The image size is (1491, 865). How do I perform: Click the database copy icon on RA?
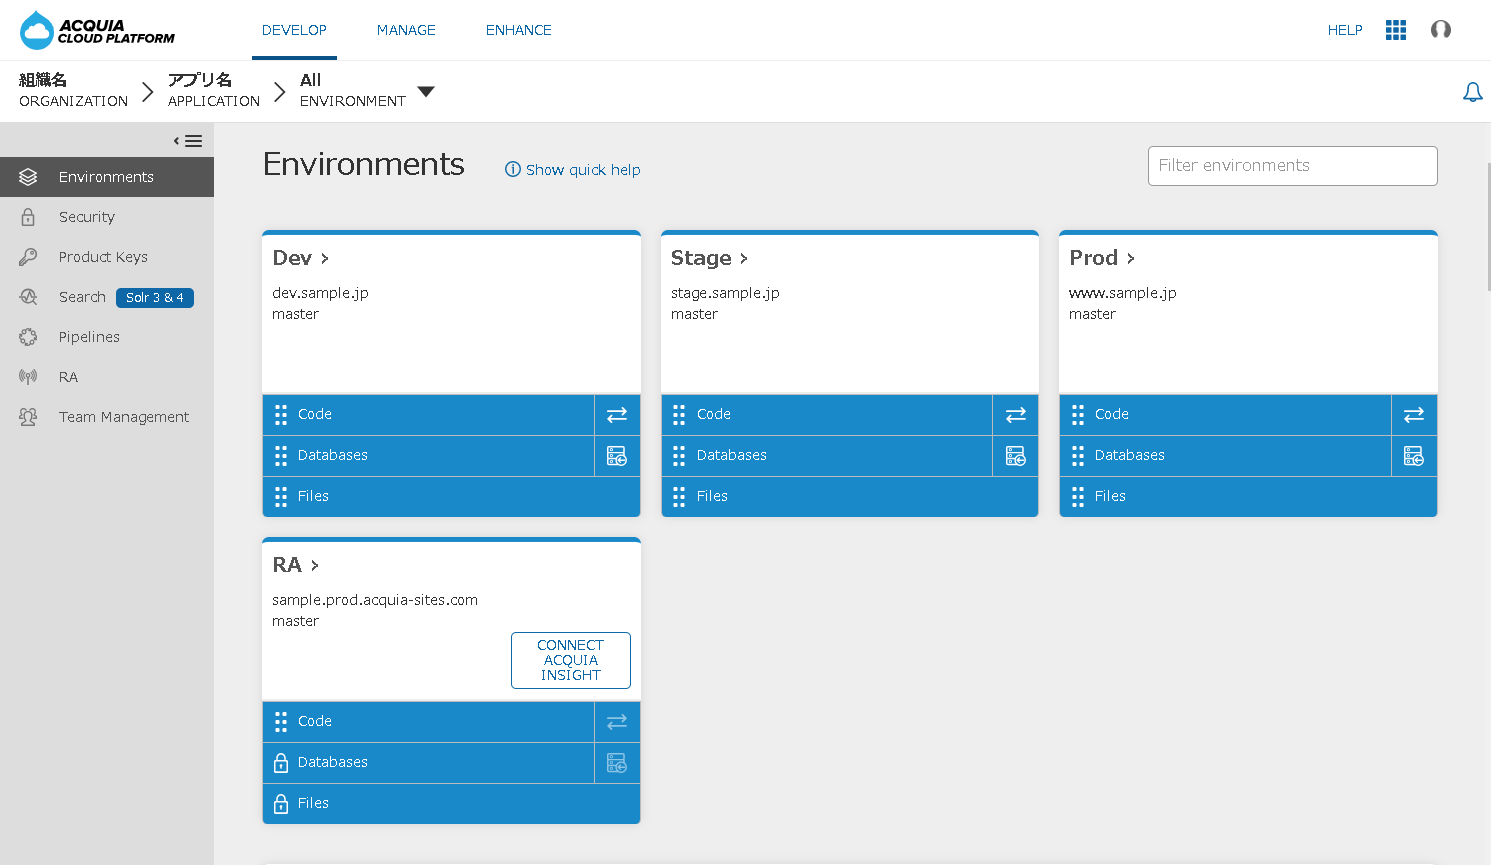617,763
